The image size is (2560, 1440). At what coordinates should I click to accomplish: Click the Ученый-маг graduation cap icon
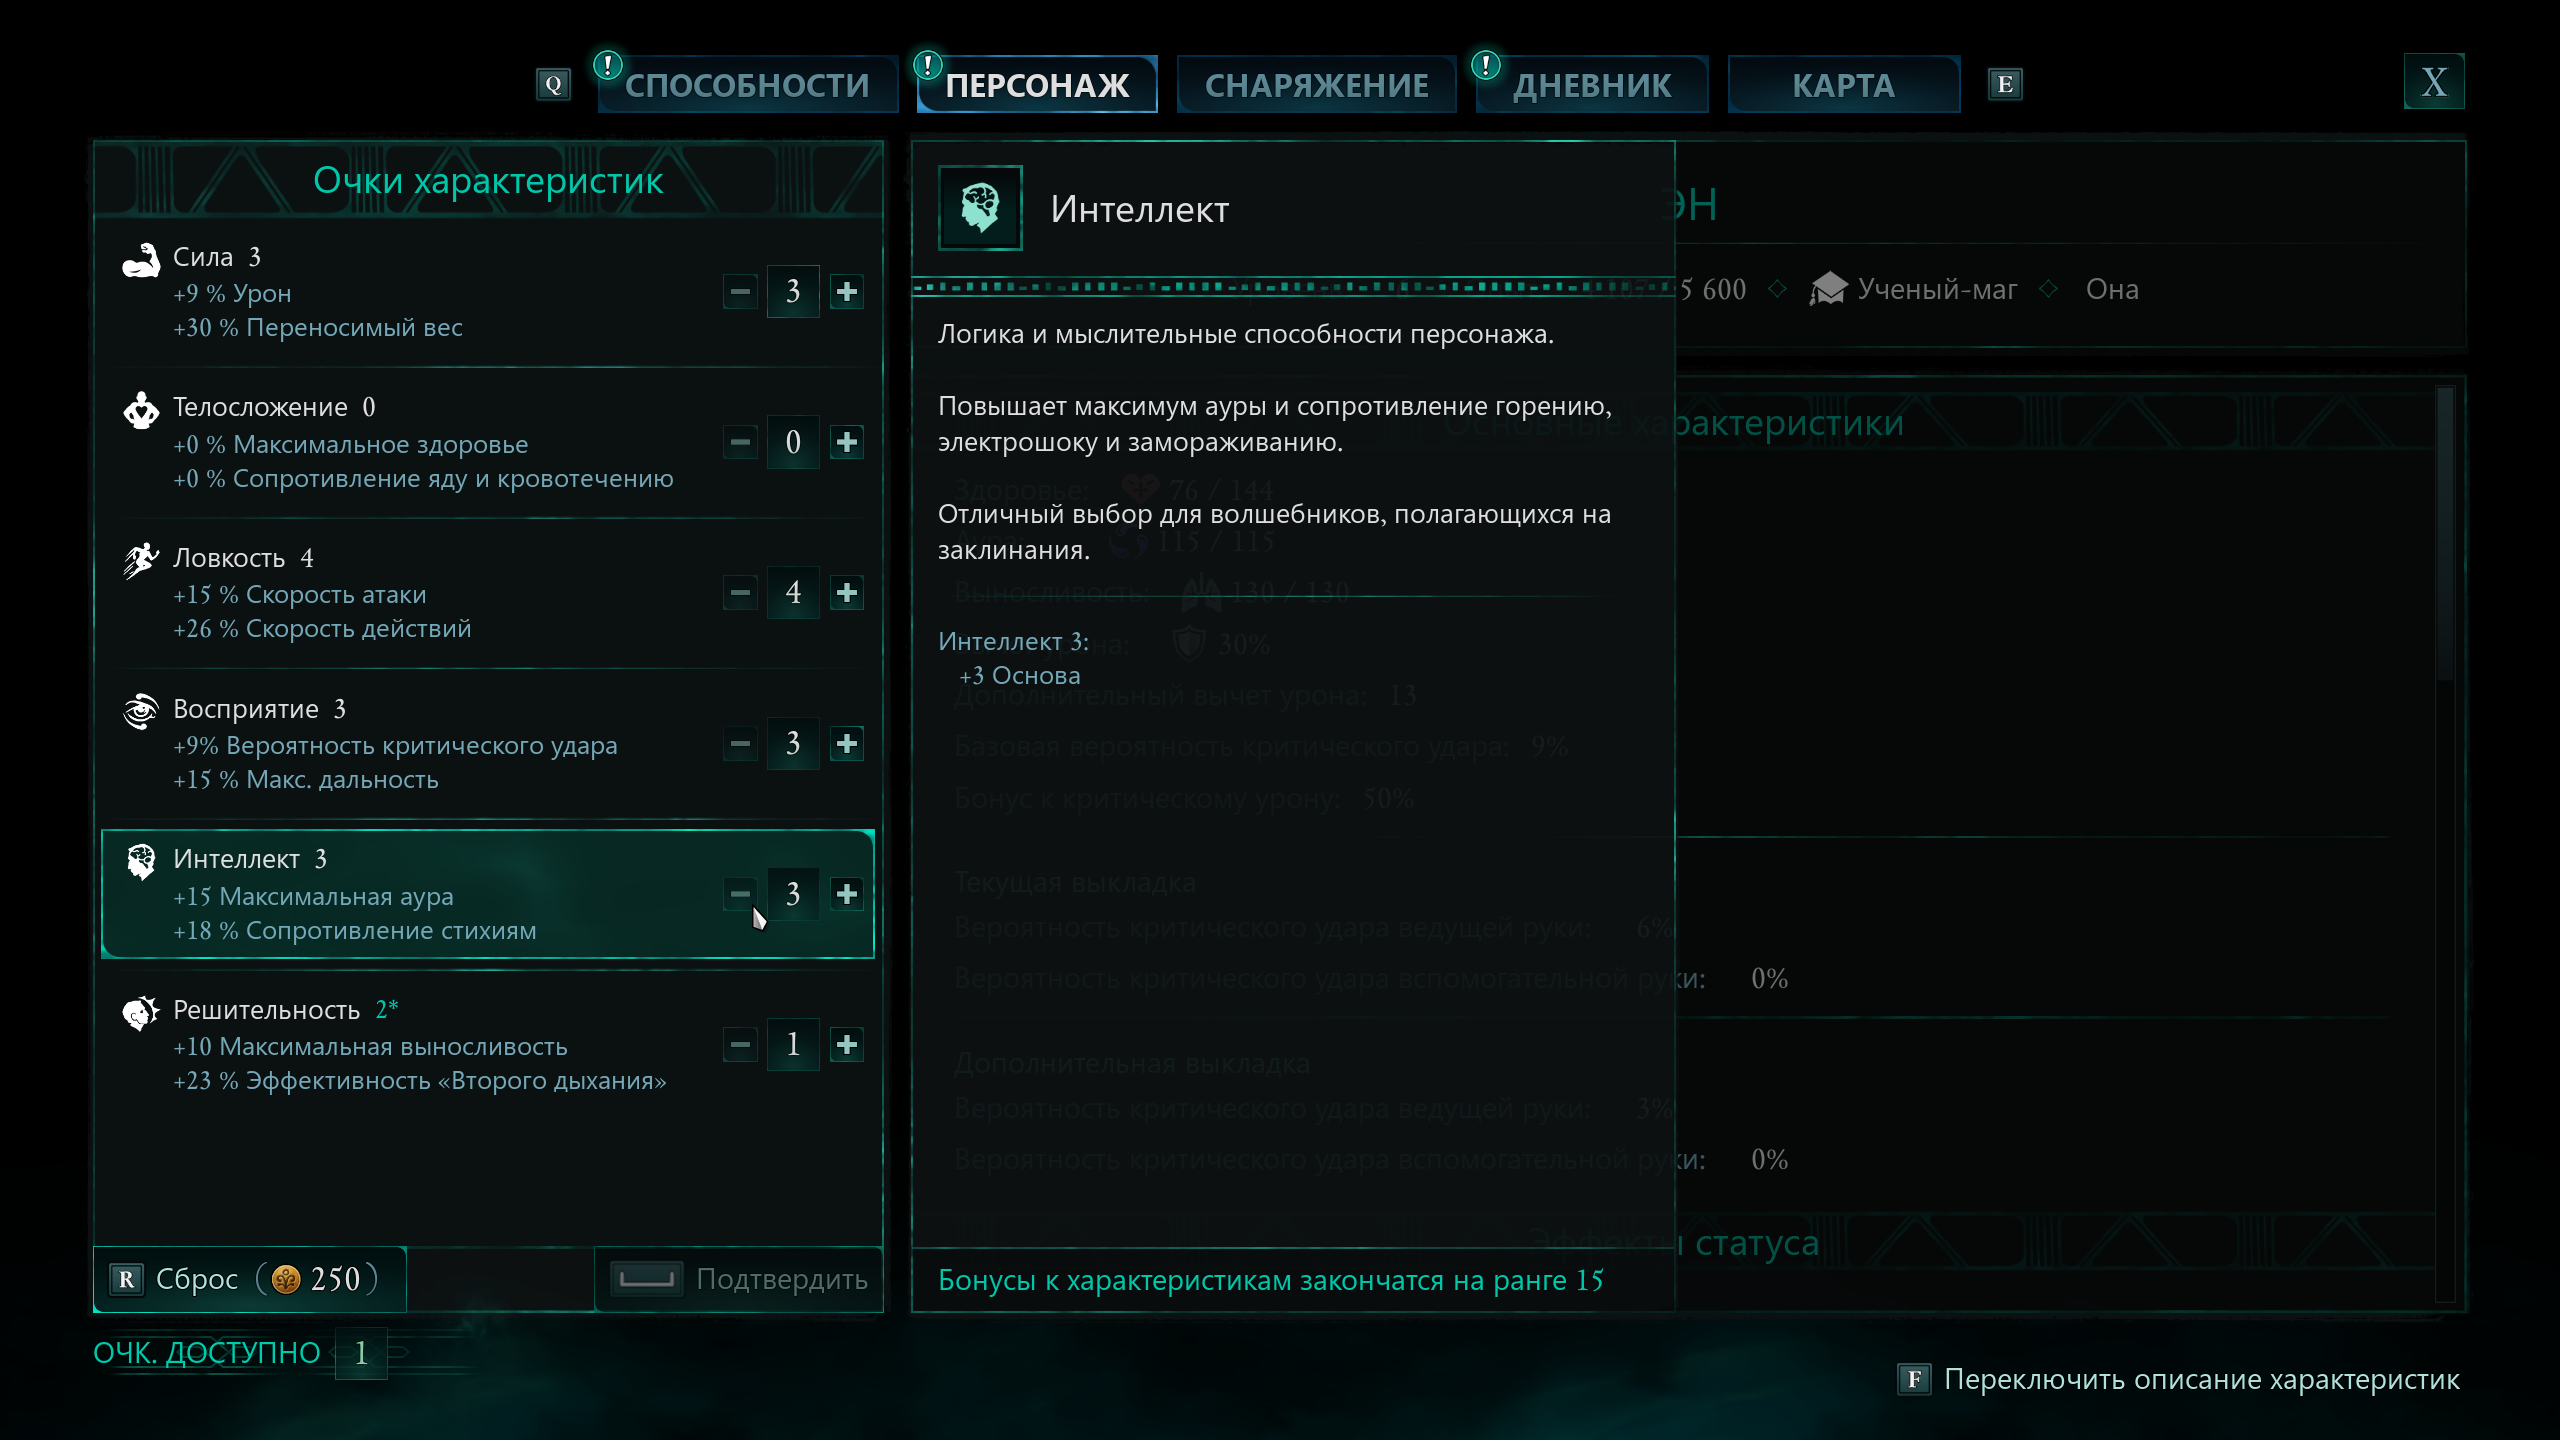tap(1829, 289)
